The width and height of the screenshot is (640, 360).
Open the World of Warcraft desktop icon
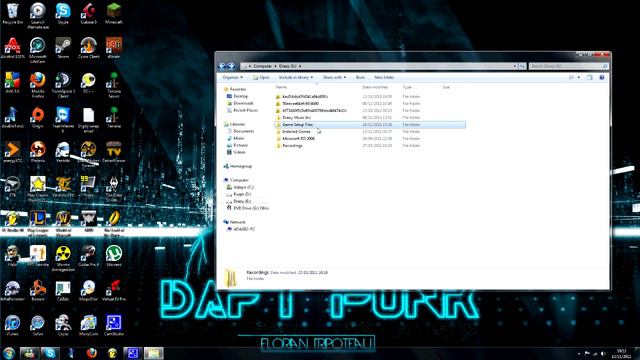63,223
